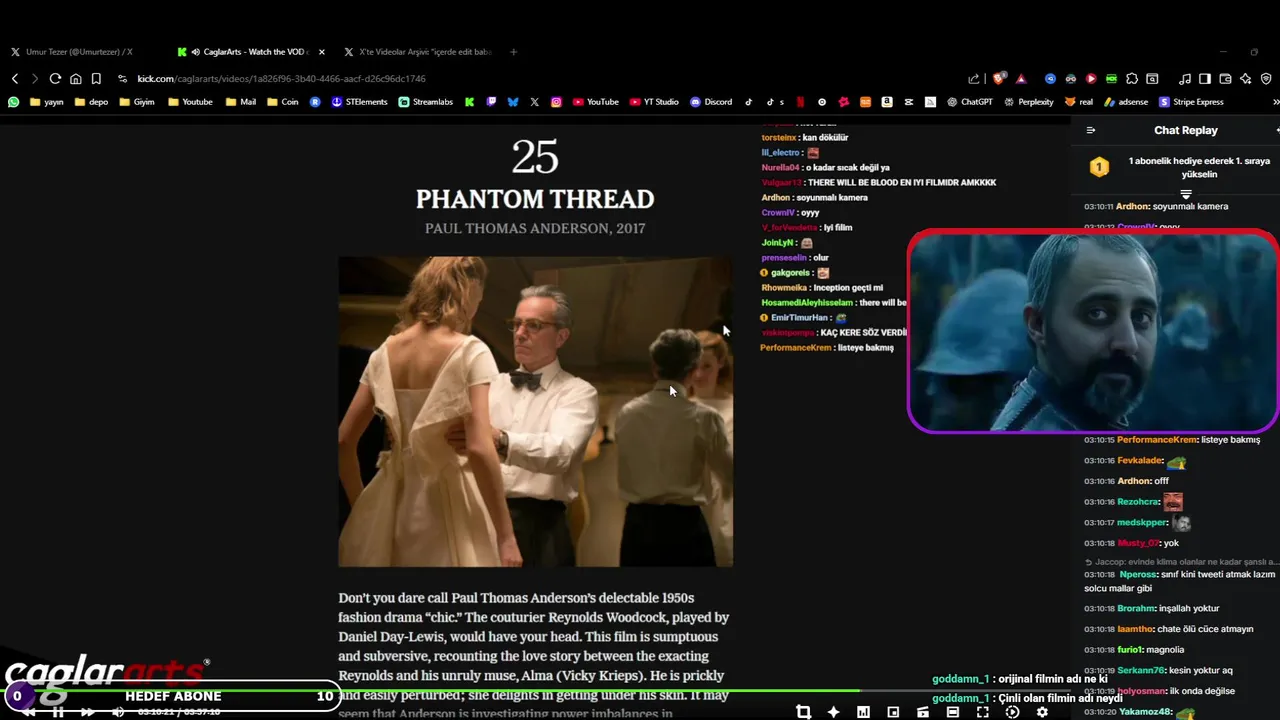Bookmark this page with the bookmark icon
The height and width of the screenshot is (720, 1280).
(96, 79)
